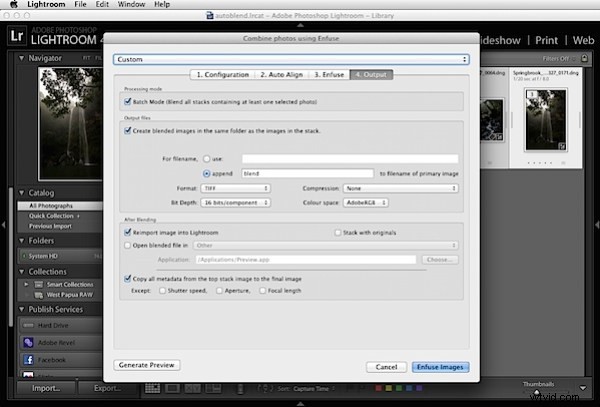
Task: Open the 'Other' application dropdown
Action: 326,246
